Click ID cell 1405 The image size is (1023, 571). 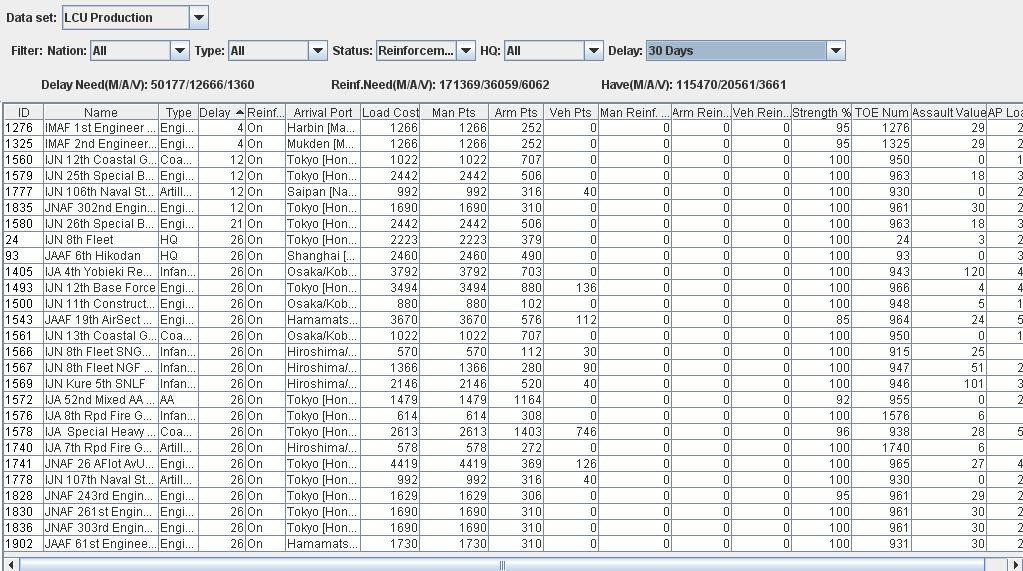[x=23, y=271]
